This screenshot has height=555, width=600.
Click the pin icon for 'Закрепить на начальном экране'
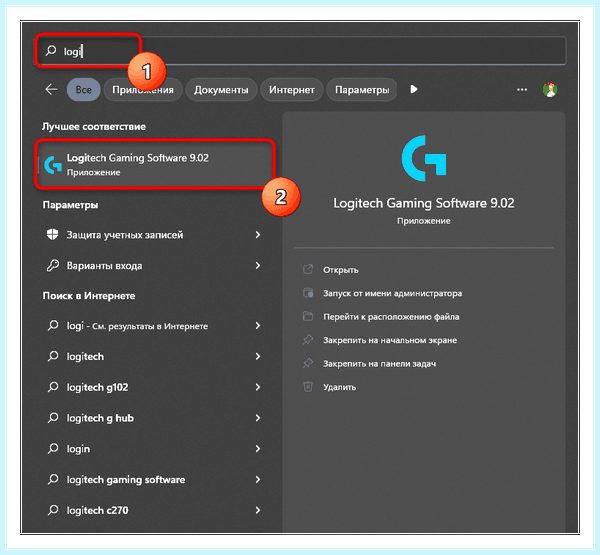308,340
